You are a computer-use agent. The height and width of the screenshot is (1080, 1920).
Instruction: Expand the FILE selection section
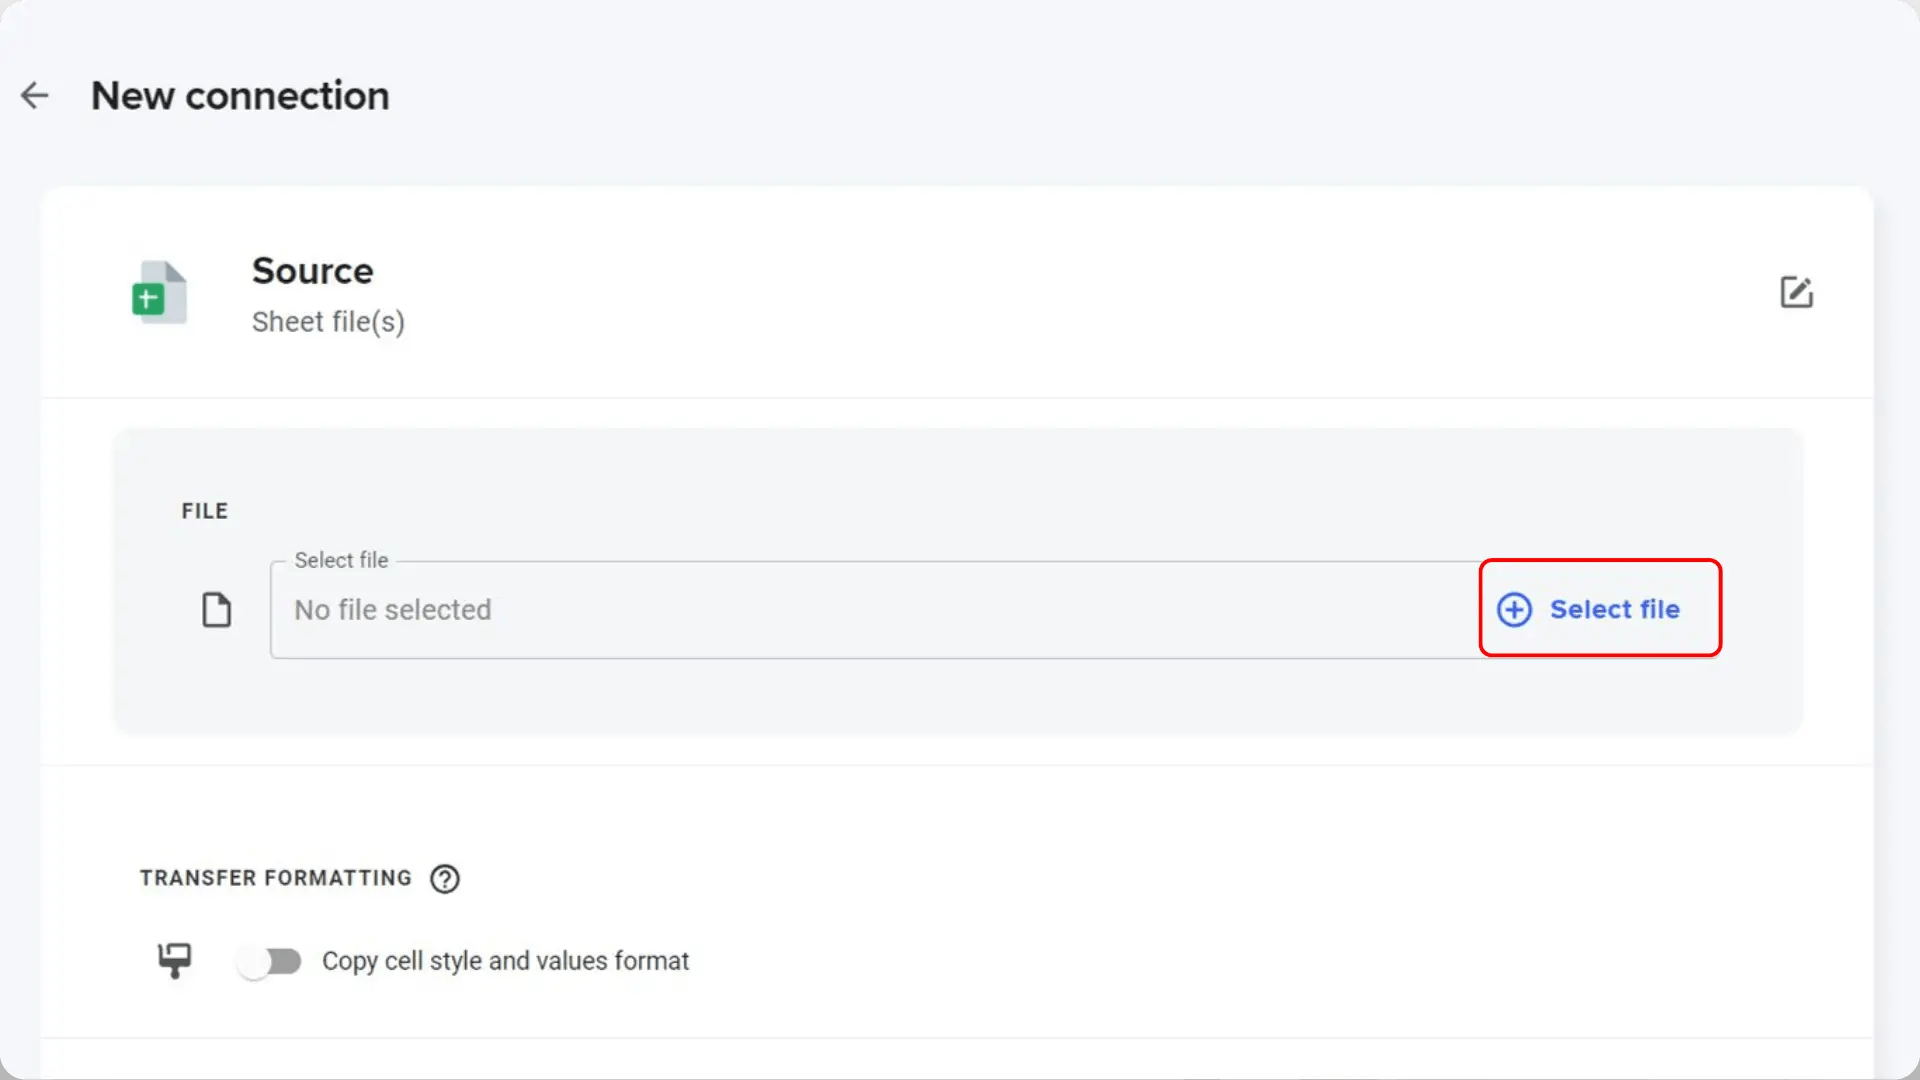tap(204, 510)
